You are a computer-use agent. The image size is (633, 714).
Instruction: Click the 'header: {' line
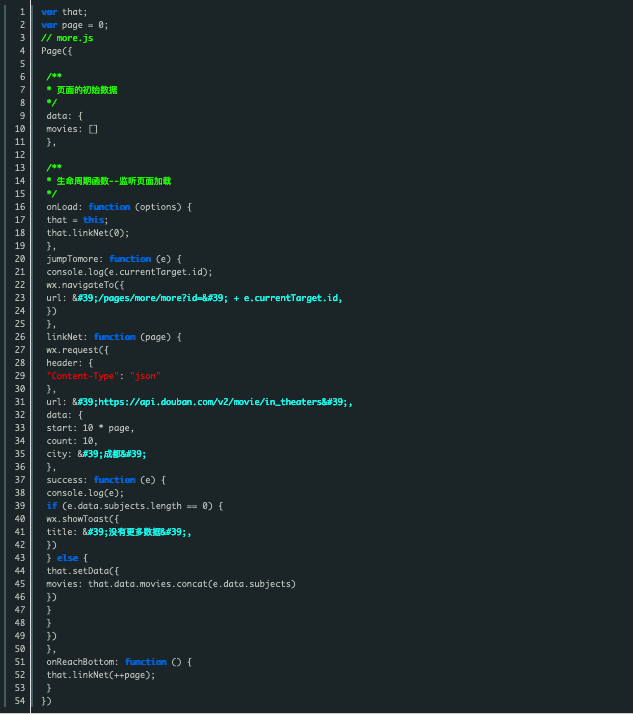[x=70, y=363]
